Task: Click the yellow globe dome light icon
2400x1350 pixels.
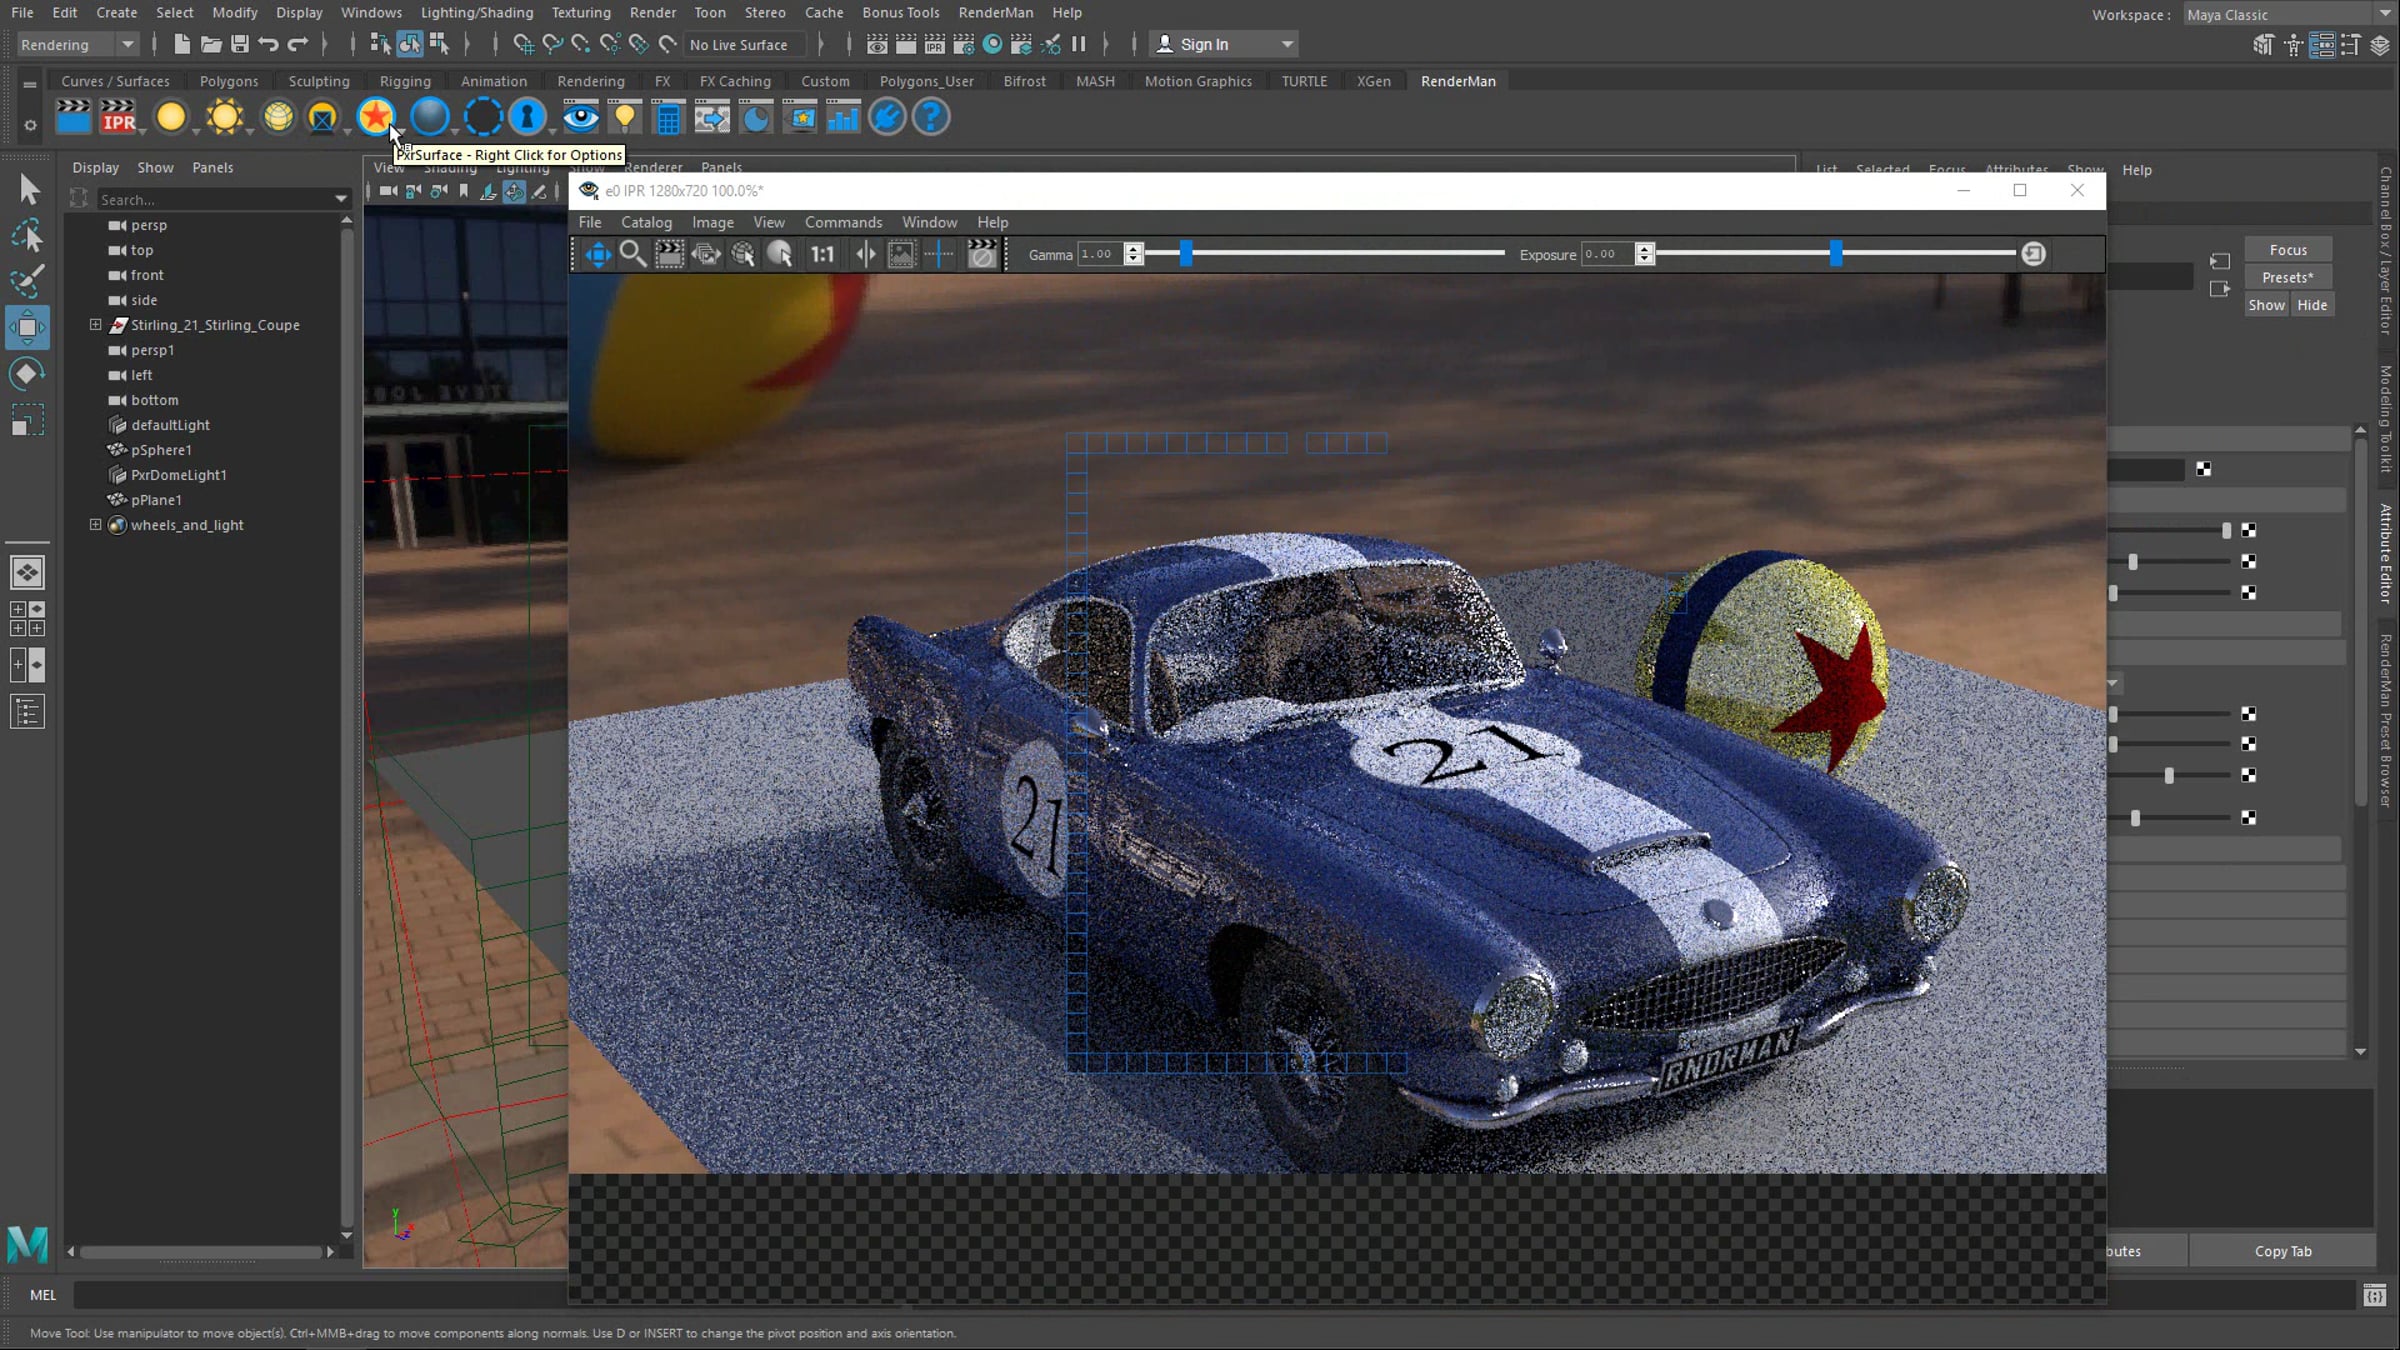Action: click(x=278, y=118)
